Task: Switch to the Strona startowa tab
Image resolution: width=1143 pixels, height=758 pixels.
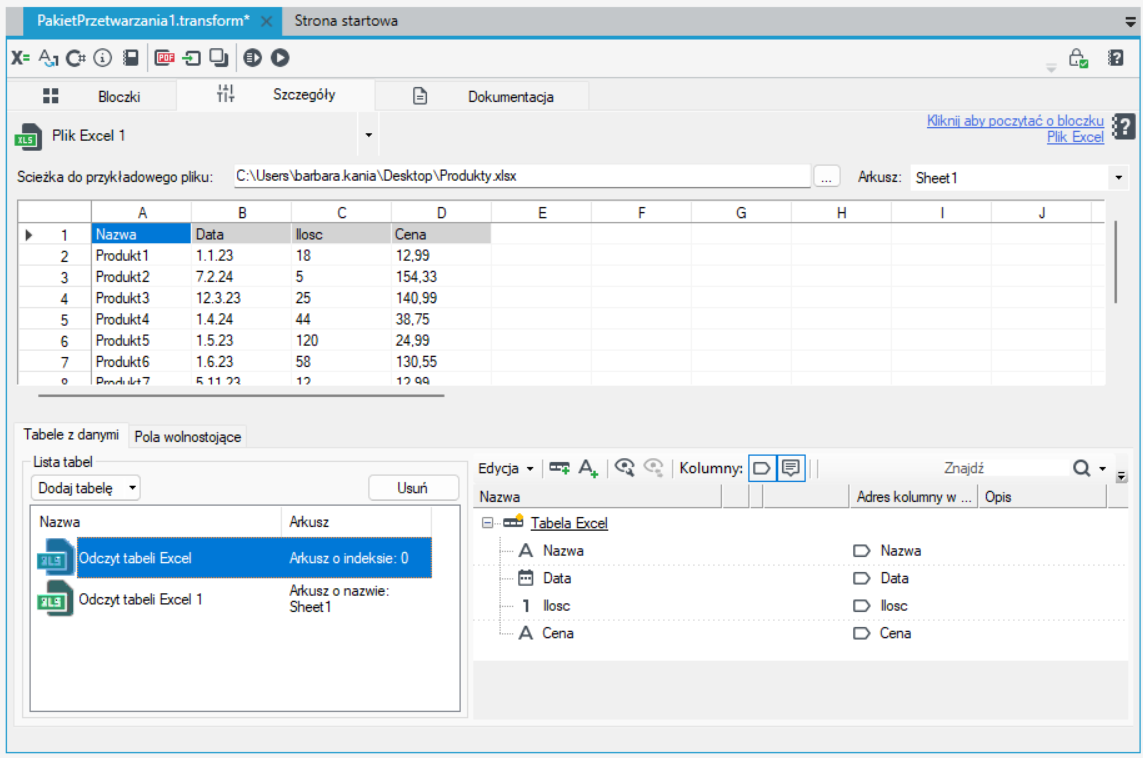Action: [x=346, y=20]
